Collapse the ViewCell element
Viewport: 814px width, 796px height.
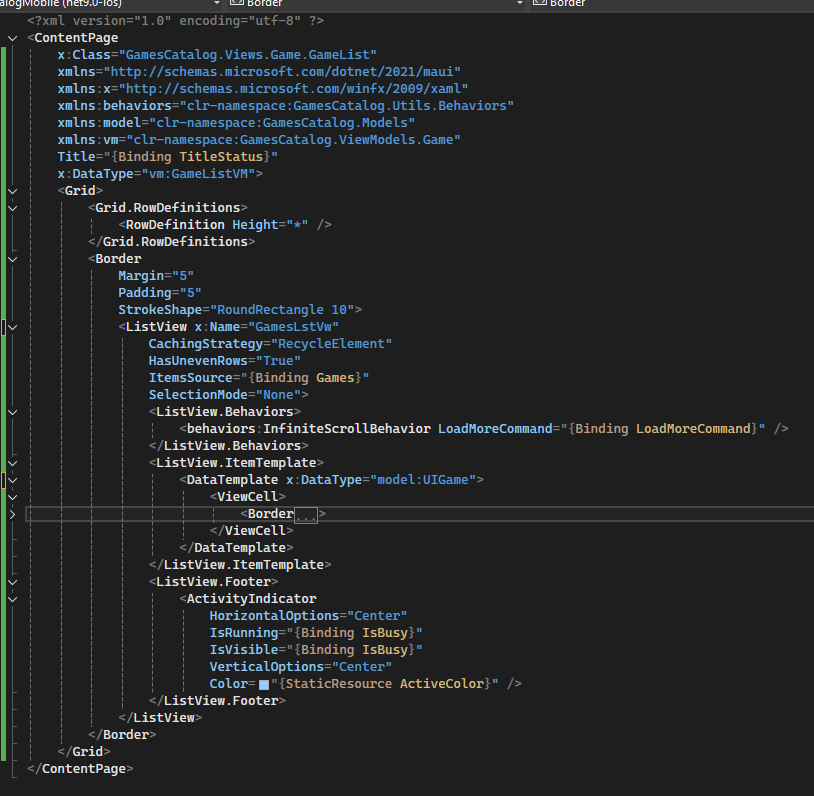(x=12, y=496)
